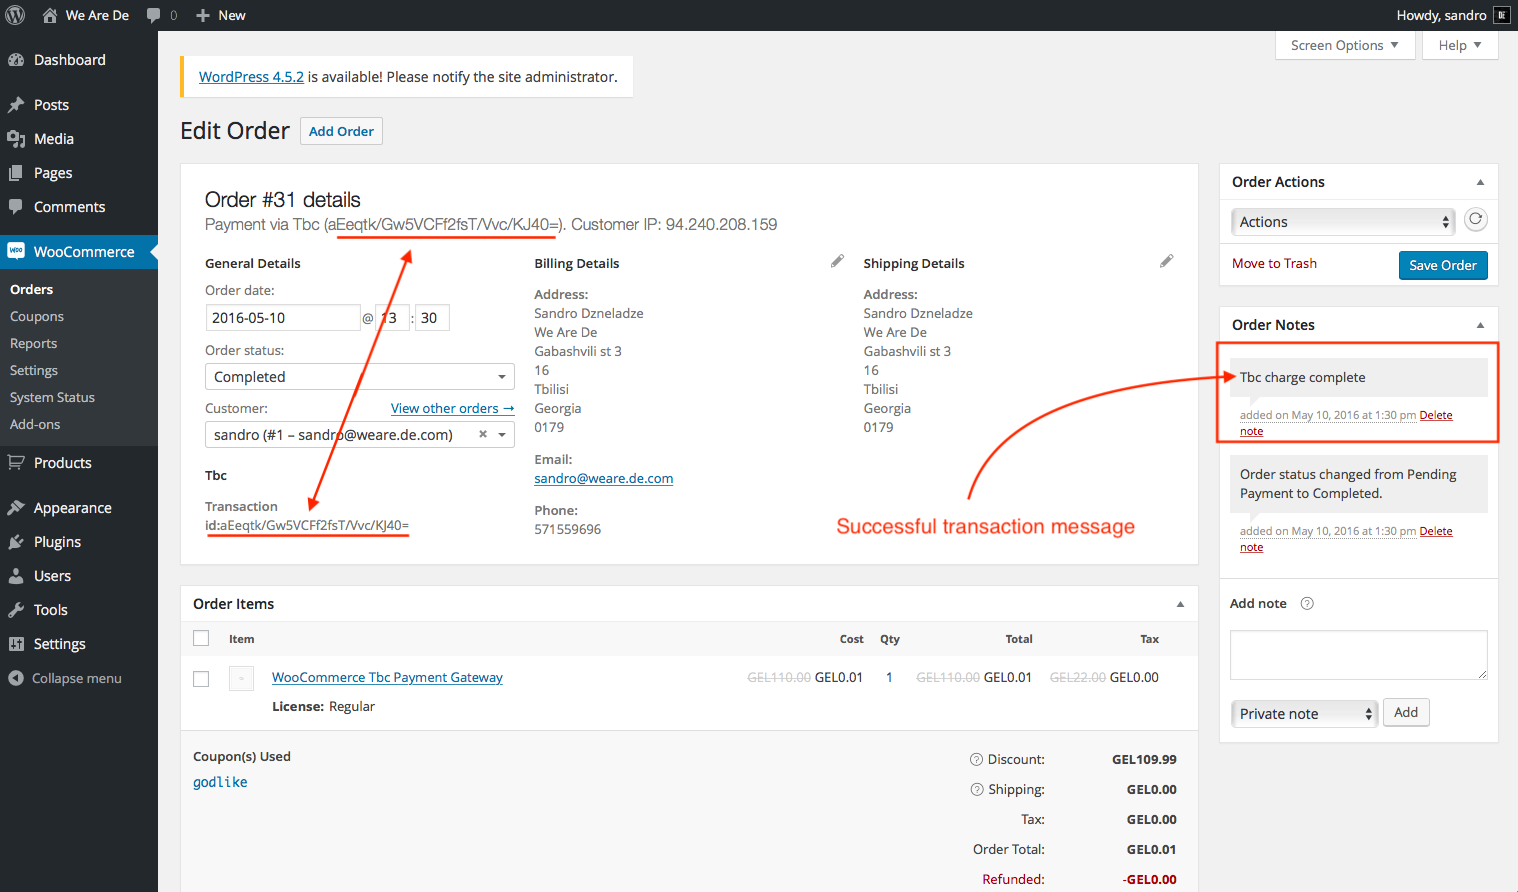
Task: Open the Plugins menu
Action: [x=57, y=542]
